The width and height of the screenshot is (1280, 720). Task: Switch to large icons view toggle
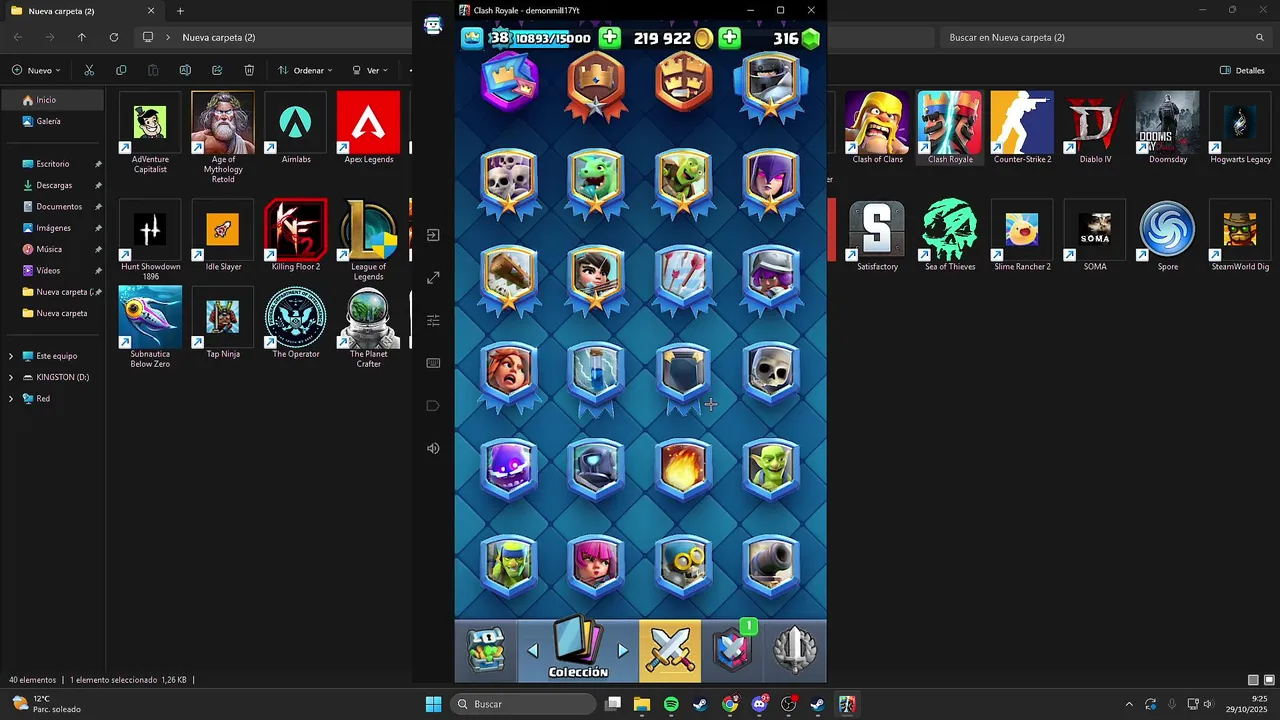pyautogui.click(x=1269, y=680)
